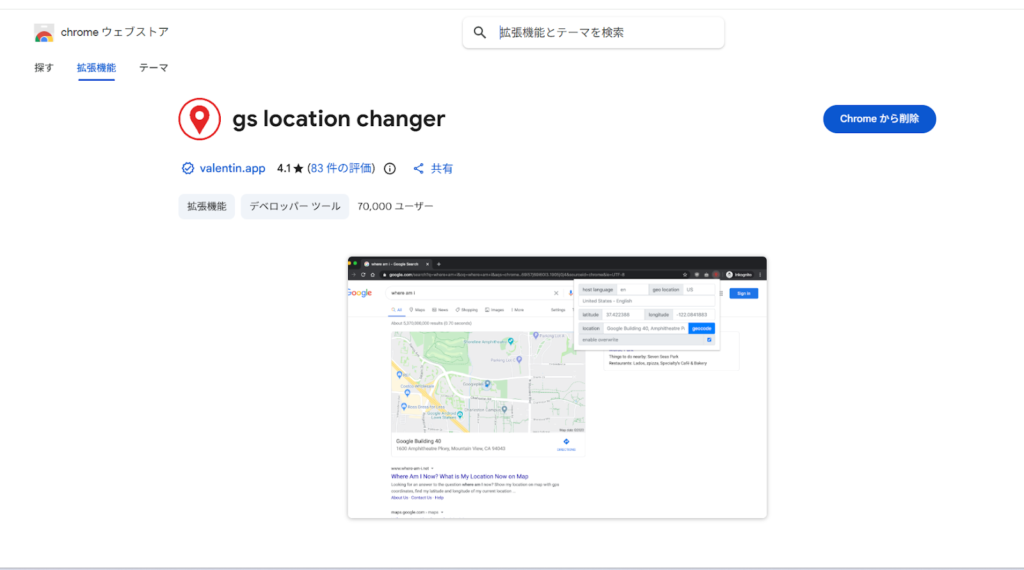Open the valentin.app developer link
Screen dimensions: 1024x570
point(232,168)
